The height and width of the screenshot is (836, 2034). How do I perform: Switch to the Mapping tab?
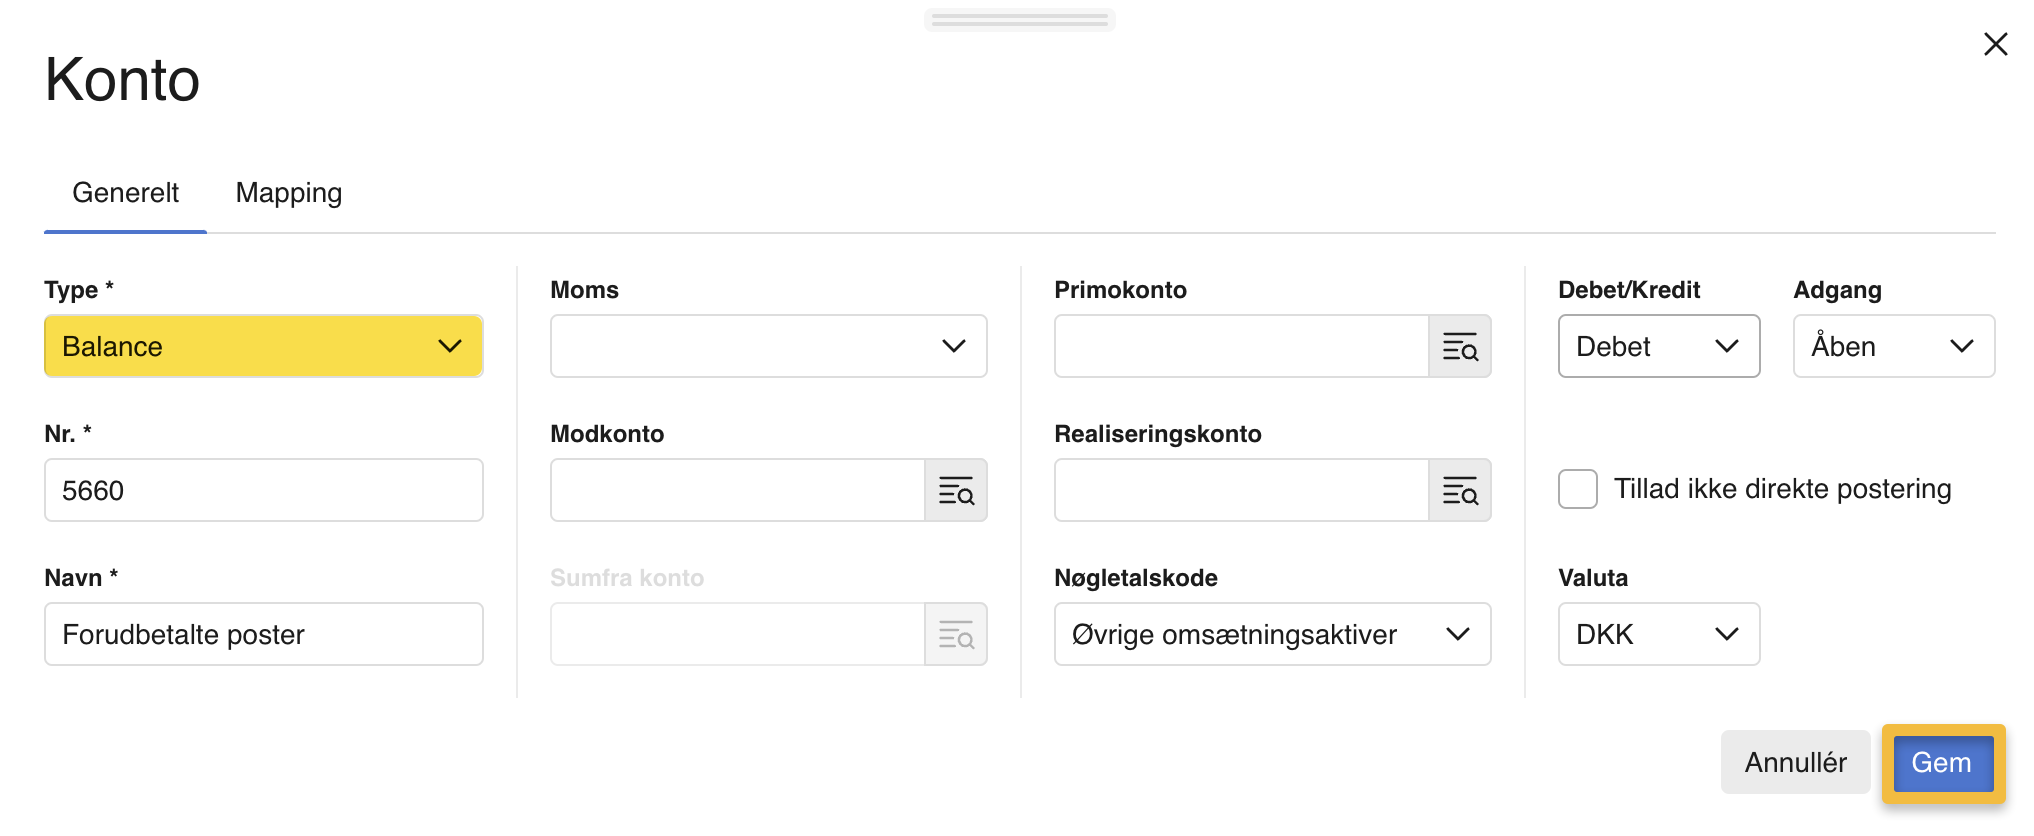pyautogui.click(x=288, y=192)
